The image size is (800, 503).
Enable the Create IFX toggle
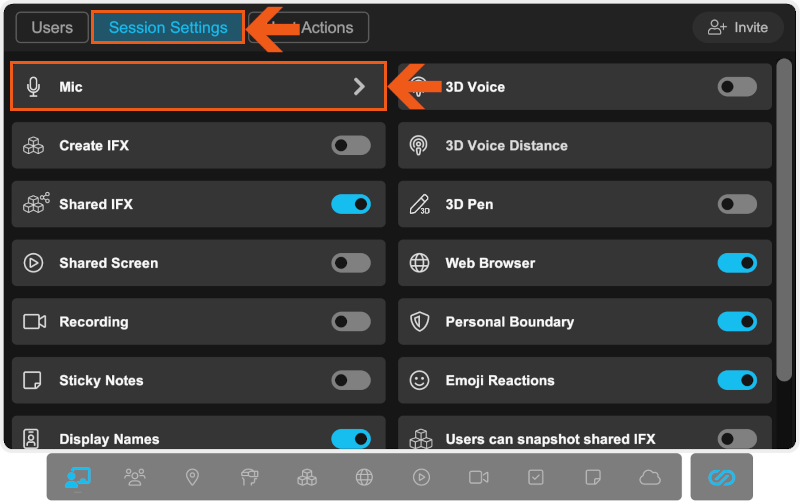350,146
